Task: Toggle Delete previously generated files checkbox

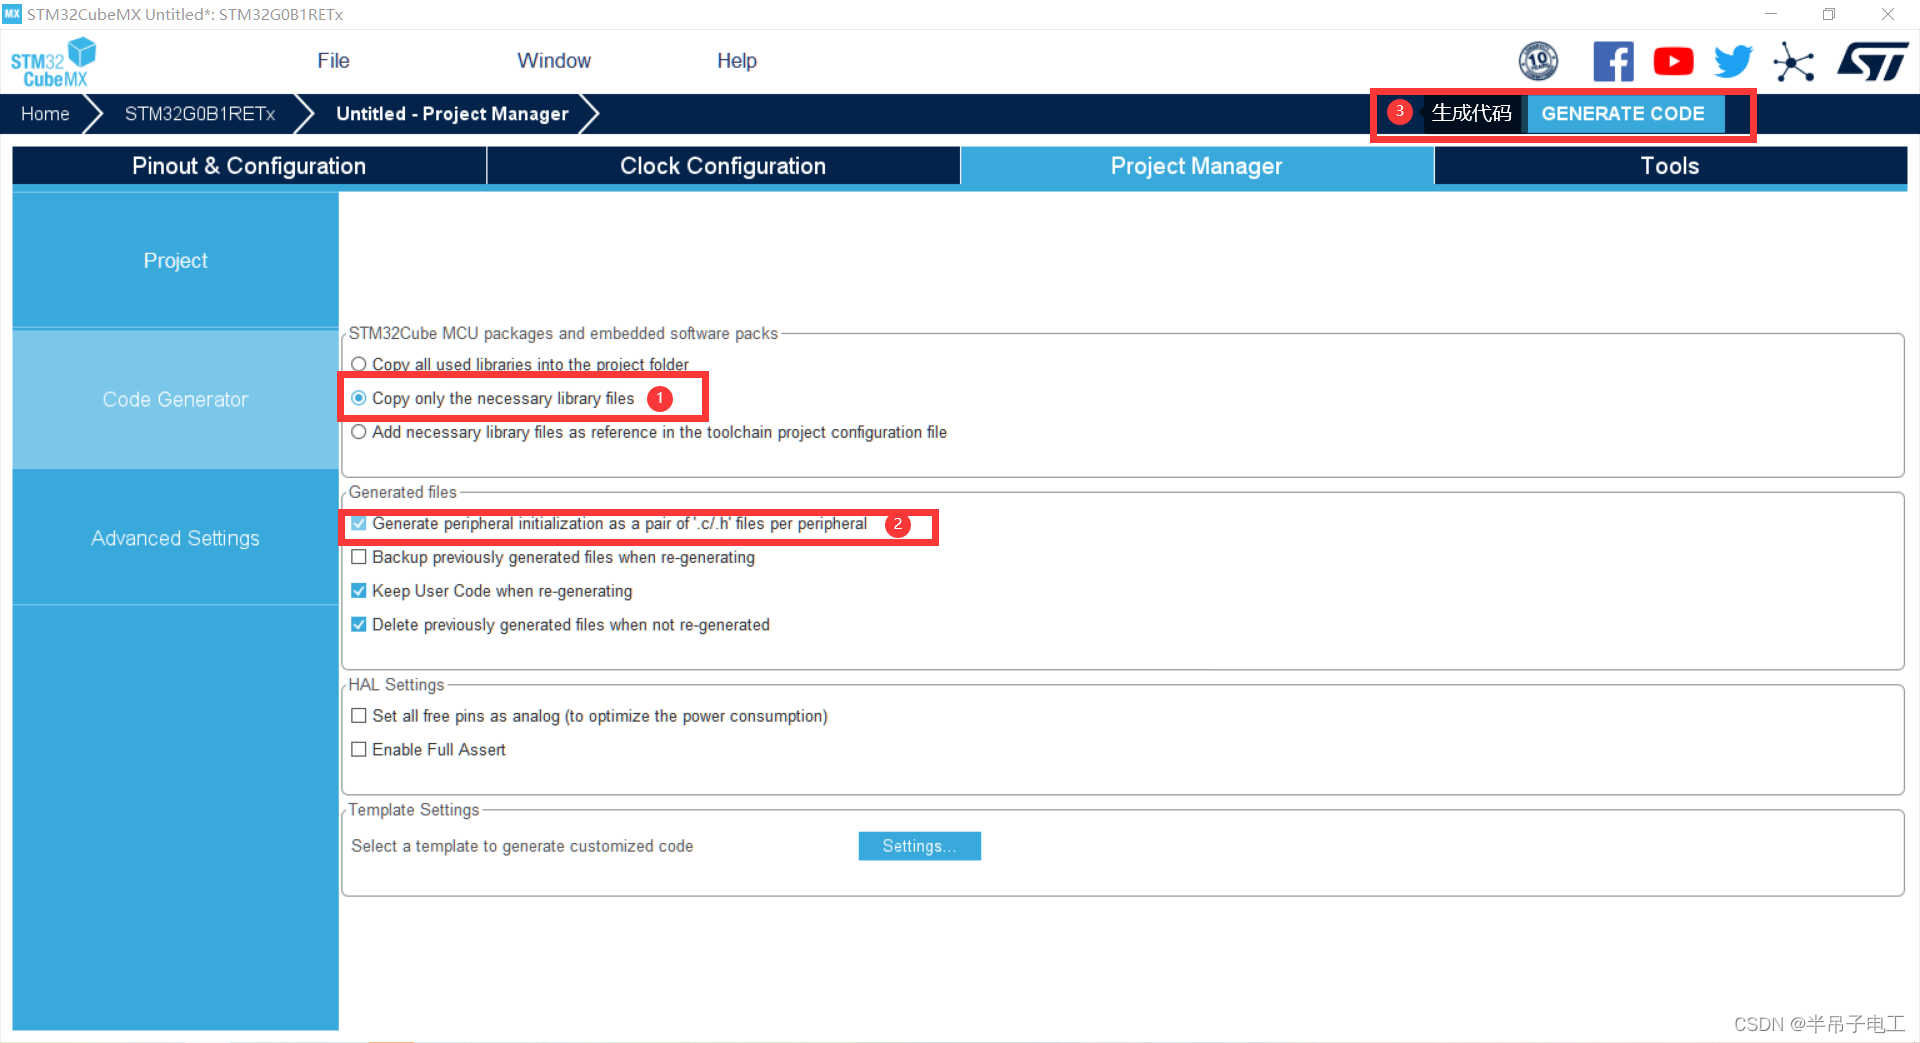Action: [x=359, y=625]
